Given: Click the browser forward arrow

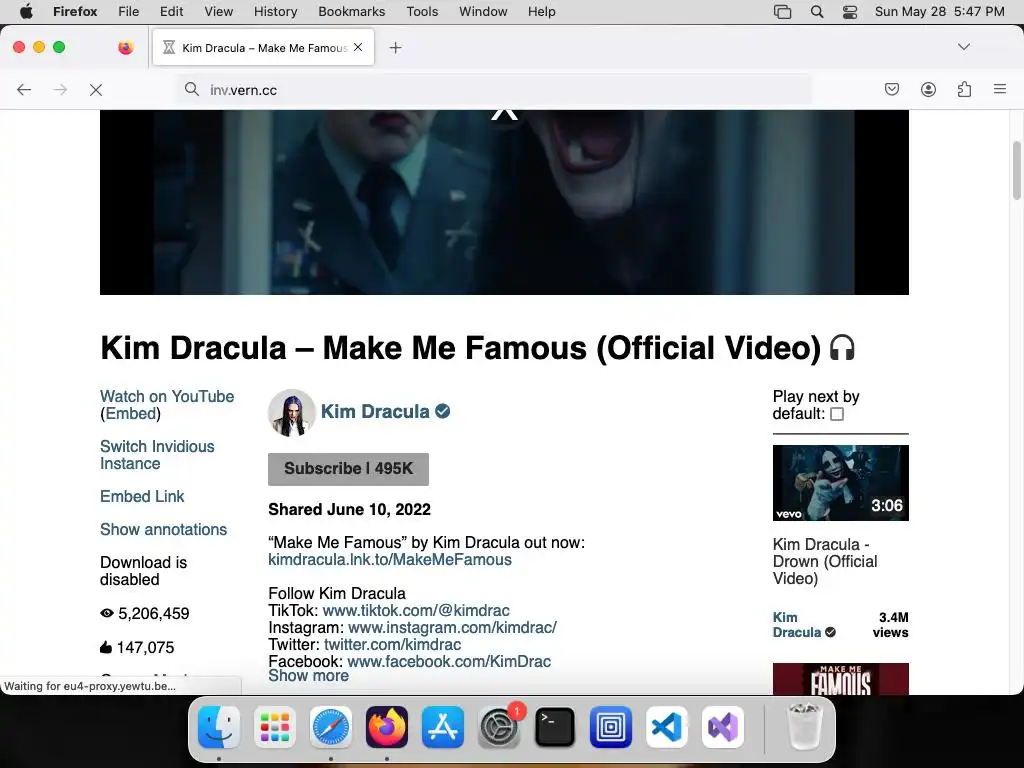Looking at the screenshot, I should click(x=60, y=89).
